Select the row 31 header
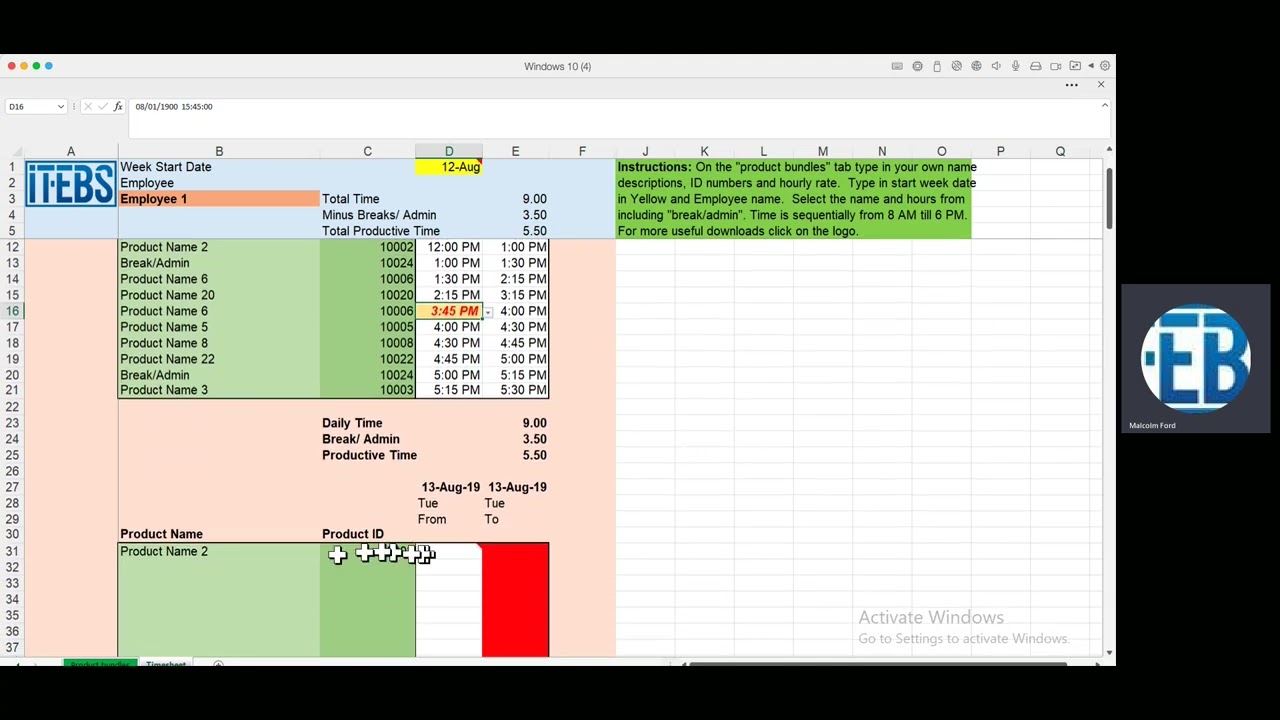Image resolution: width=1280 pixels, height=720 pixels. (11, 551)
